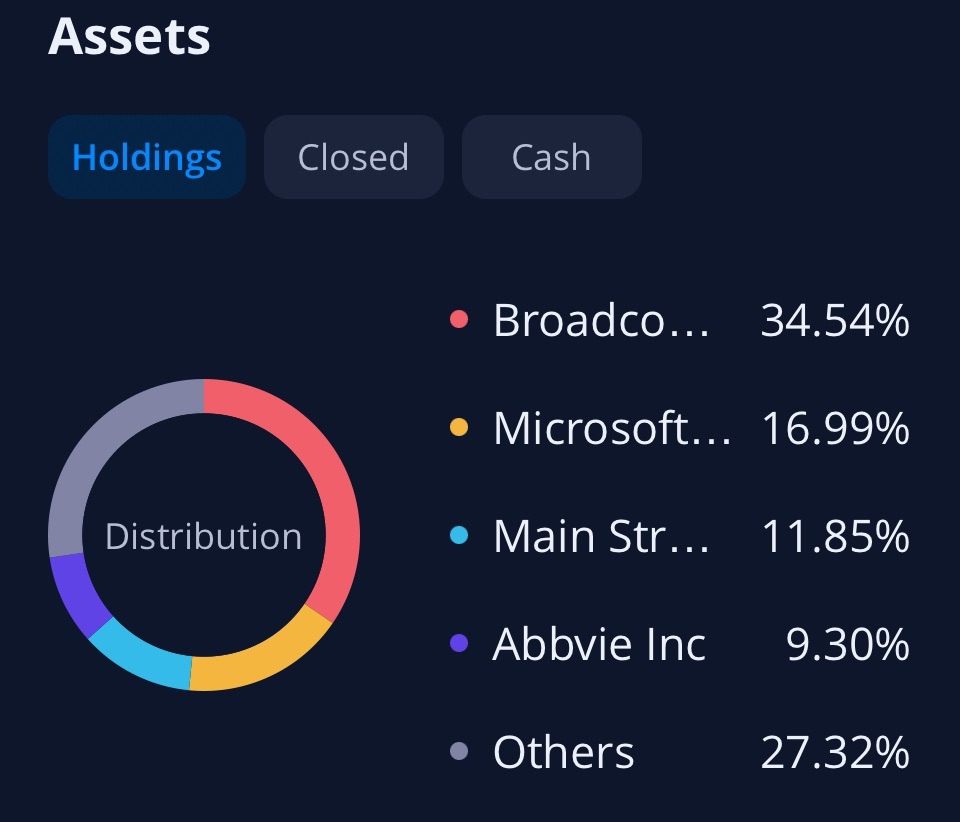The height and width of the screenshot is (822, 960).
Task: Switch to the Closed tab
Action: click(353, 156)
